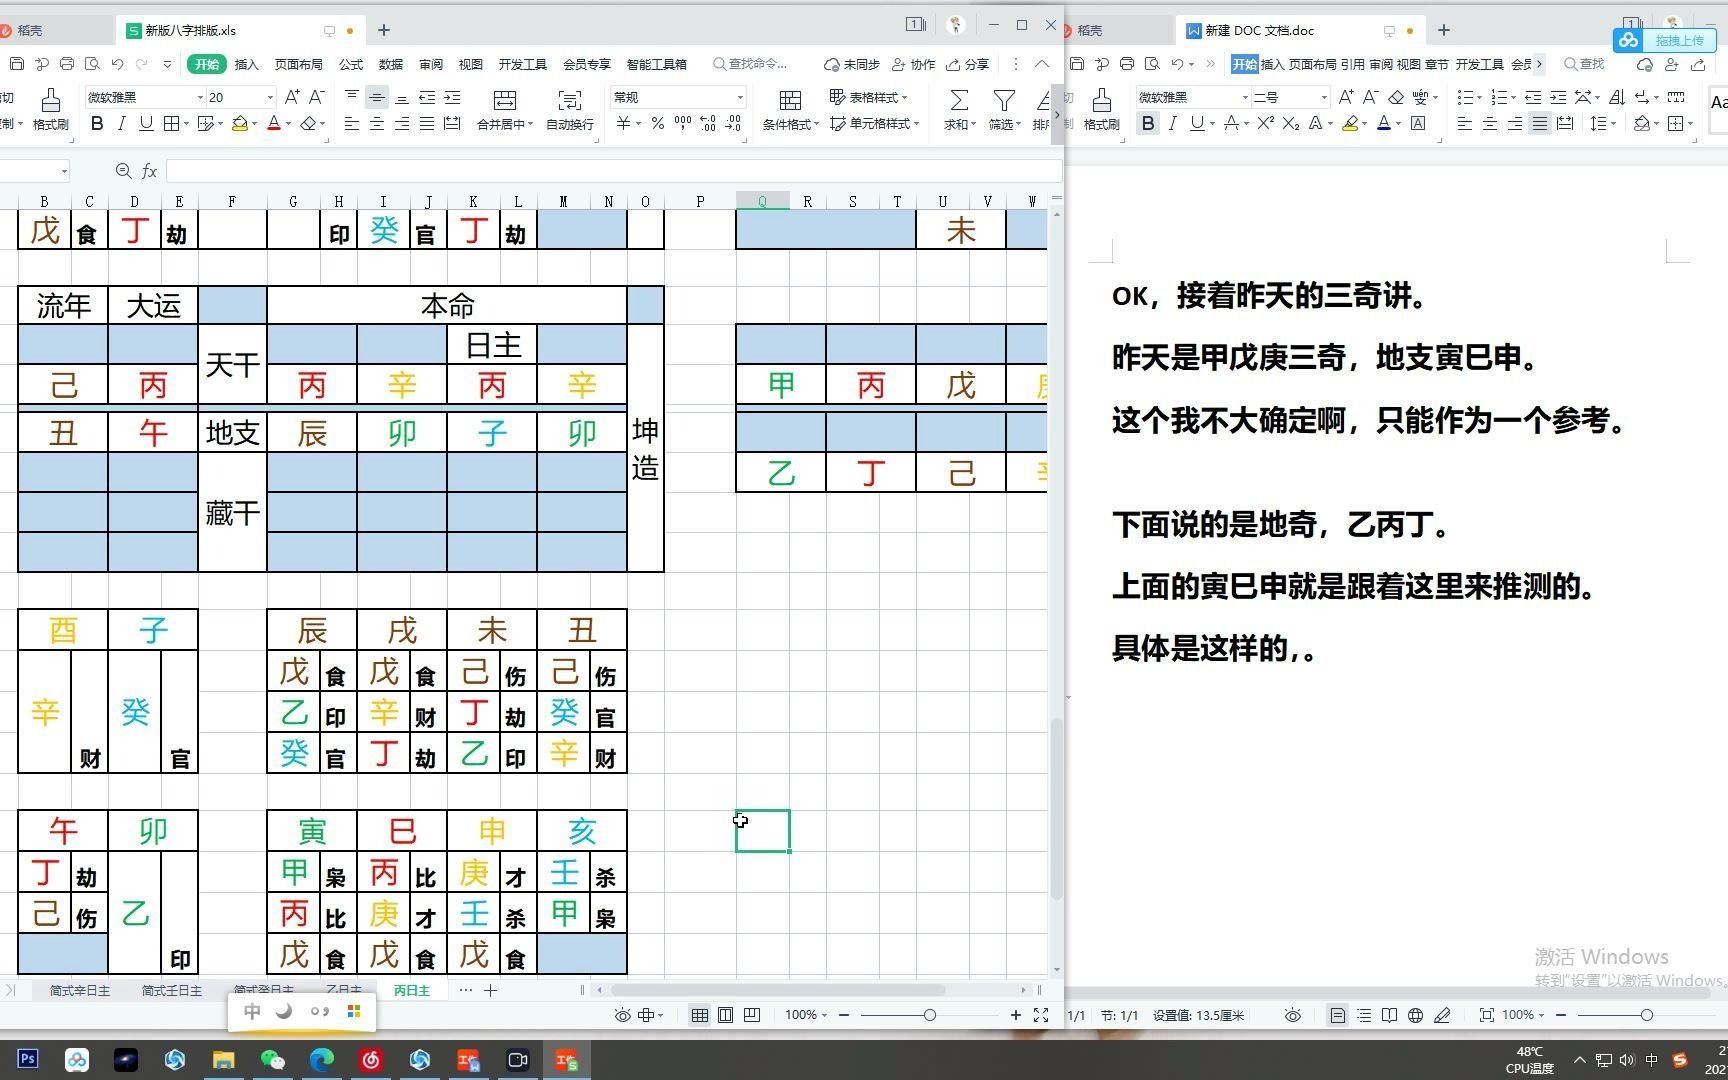Click spreadsheet Format Painter (格式刷)
1728x1080 pixels.
50,110
